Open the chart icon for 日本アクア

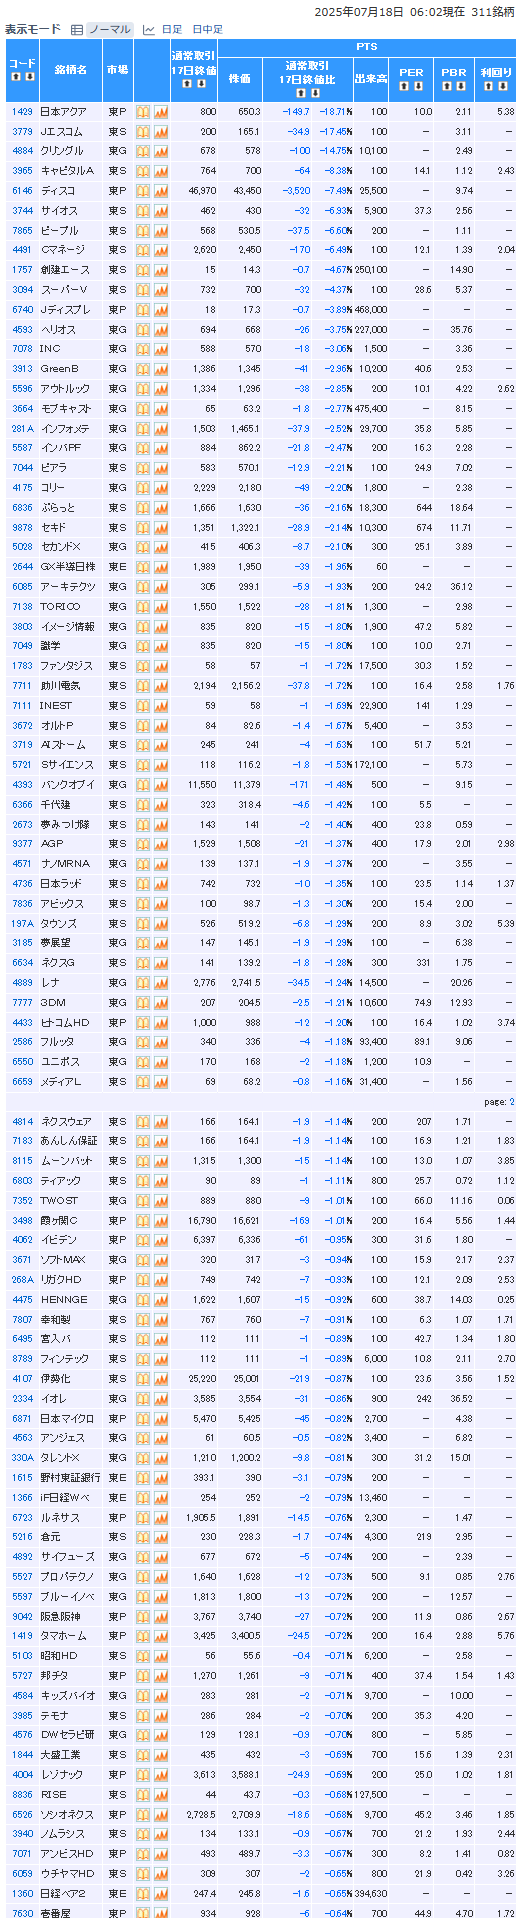[x=161, y=112]
